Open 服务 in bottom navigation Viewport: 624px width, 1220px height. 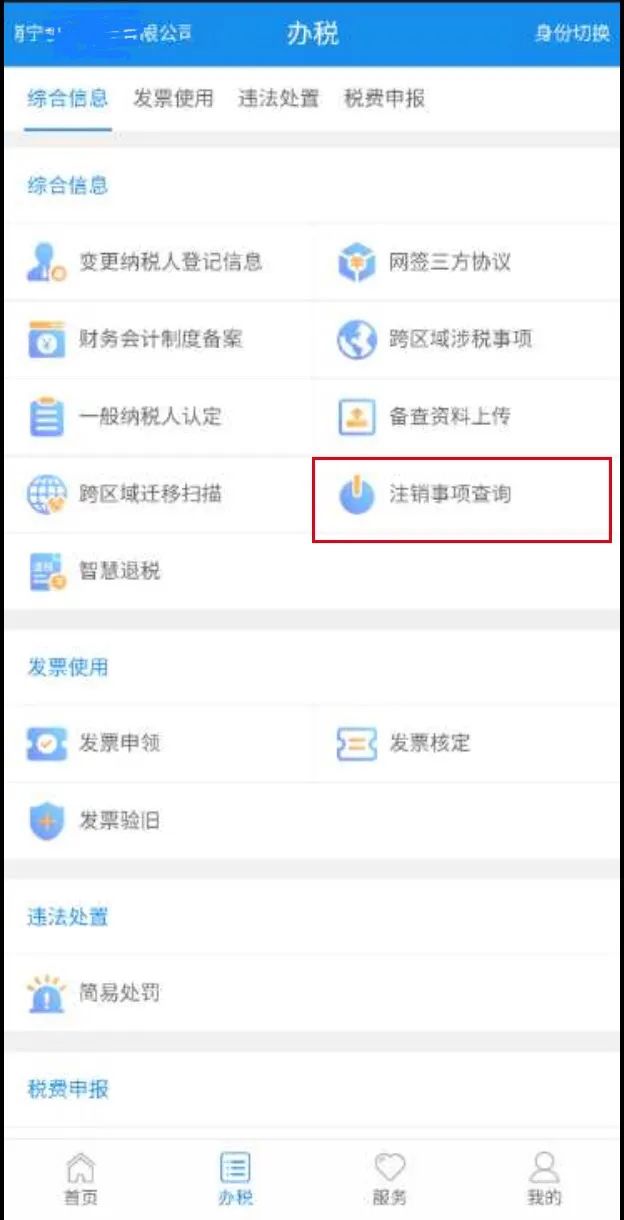point(389,1179)
